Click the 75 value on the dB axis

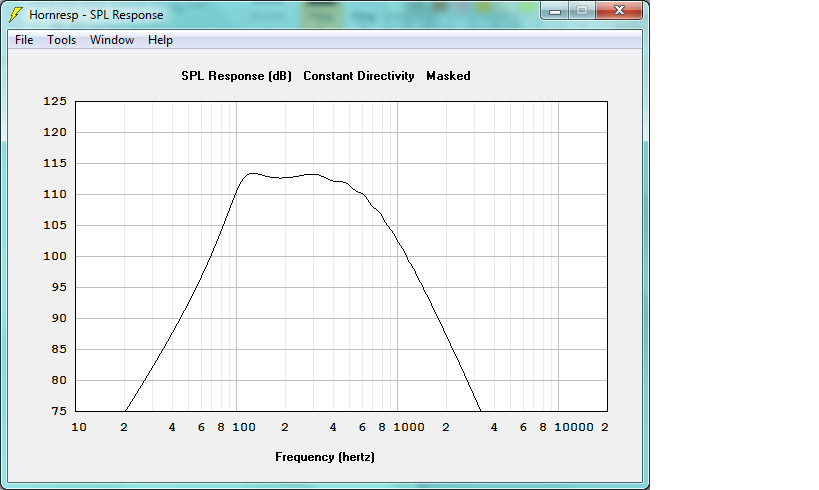pos(59,411)
